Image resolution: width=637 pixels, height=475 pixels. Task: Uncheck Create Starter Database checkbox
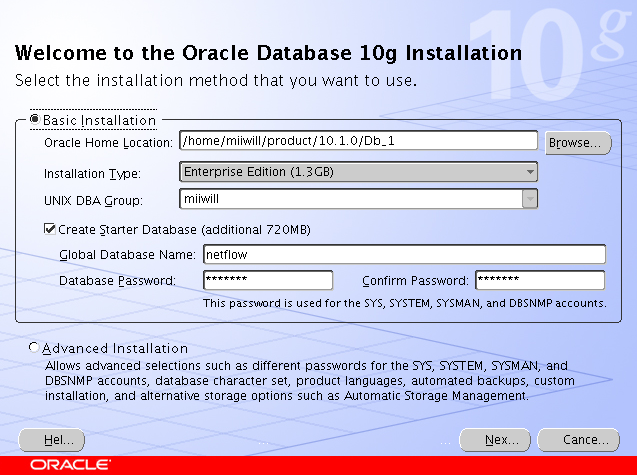50,229
